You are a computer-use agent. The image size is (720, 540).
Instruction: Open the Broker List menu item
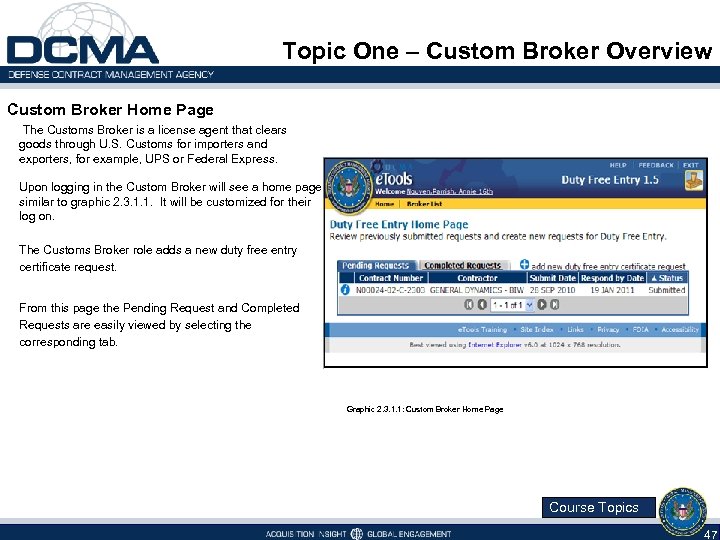[x=424, y=204]
